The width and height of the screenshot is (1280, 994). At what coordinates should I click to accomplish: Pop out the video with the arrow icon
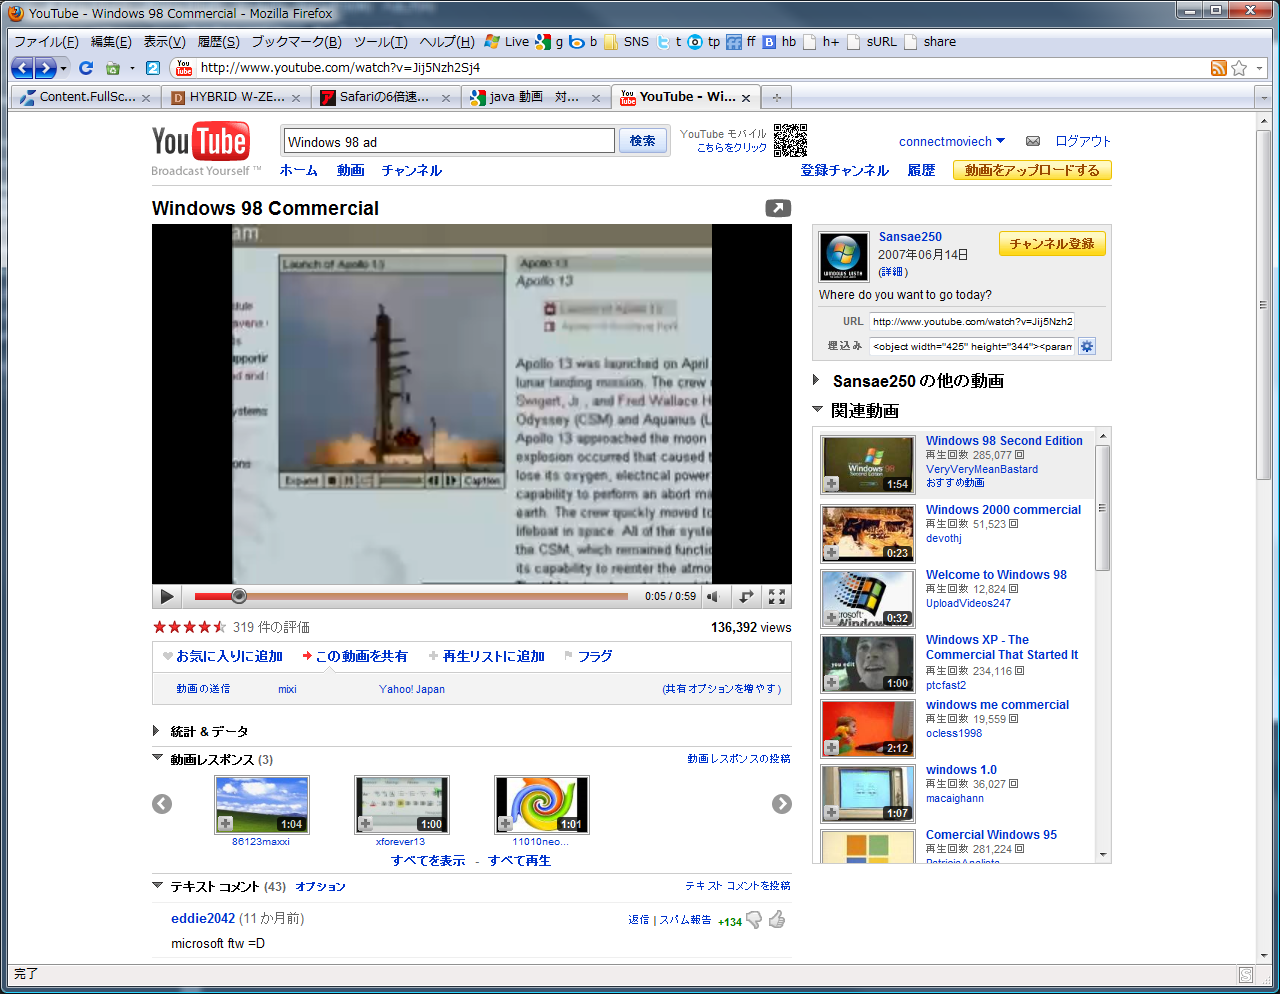(778, 208)
